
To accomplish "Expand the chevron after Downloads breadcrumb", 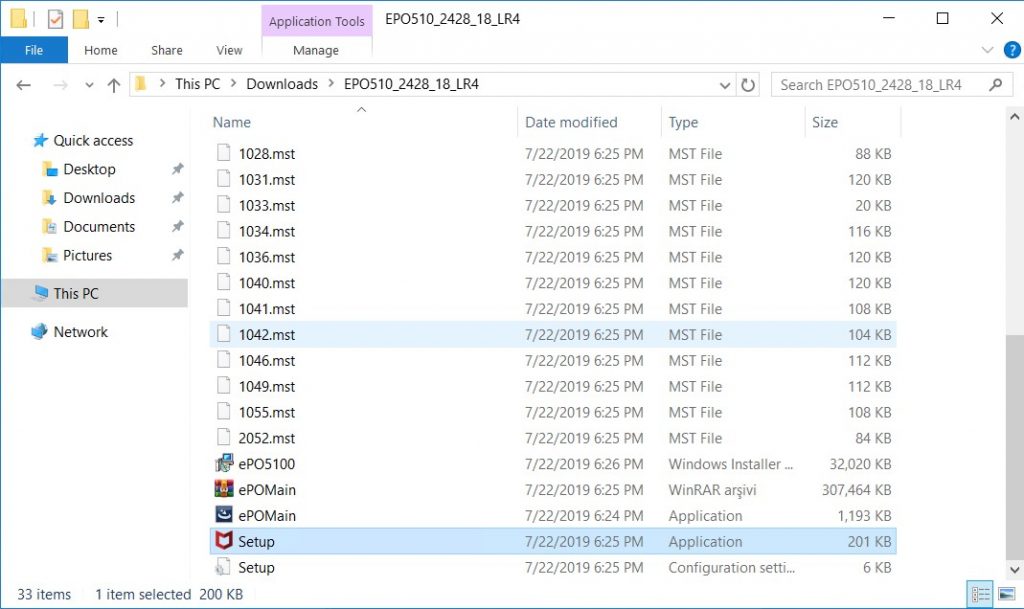I will 331,84.
